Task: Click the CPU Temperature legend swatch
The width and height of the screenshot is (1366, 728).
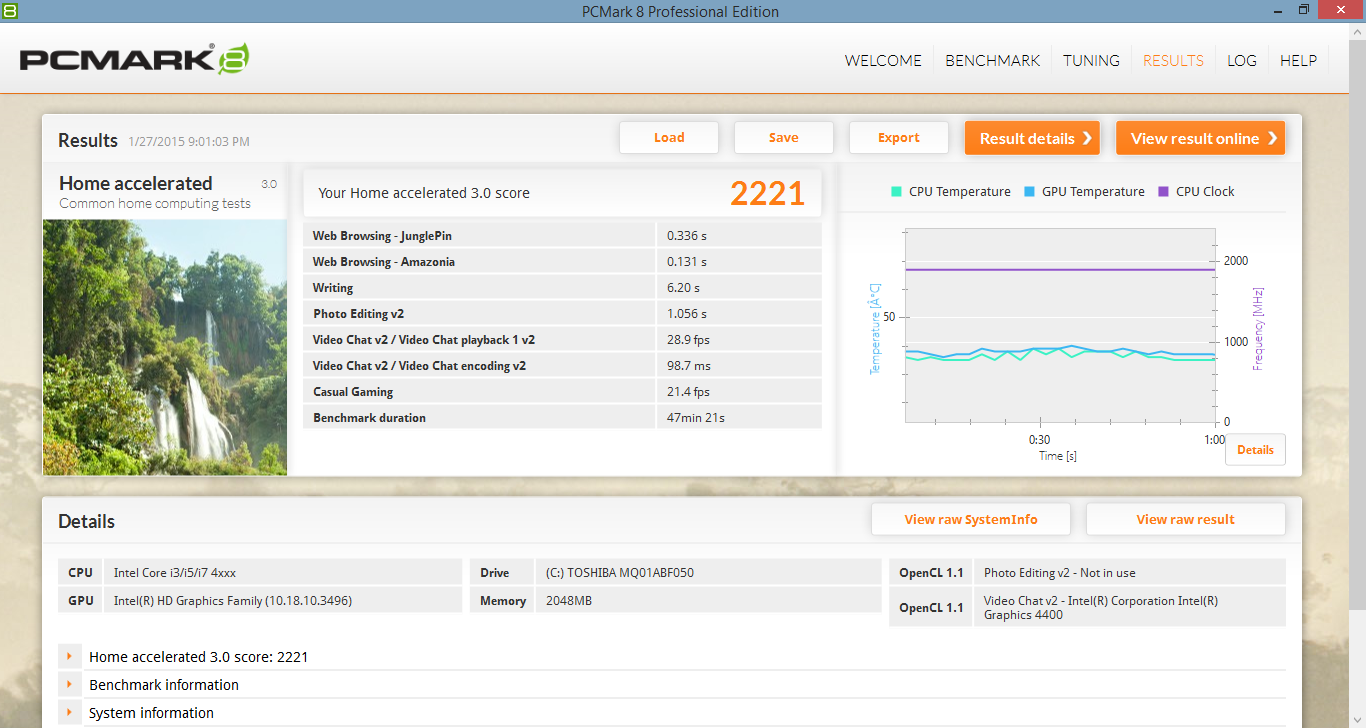Action: pyautogui.click(x=897, y=192)
